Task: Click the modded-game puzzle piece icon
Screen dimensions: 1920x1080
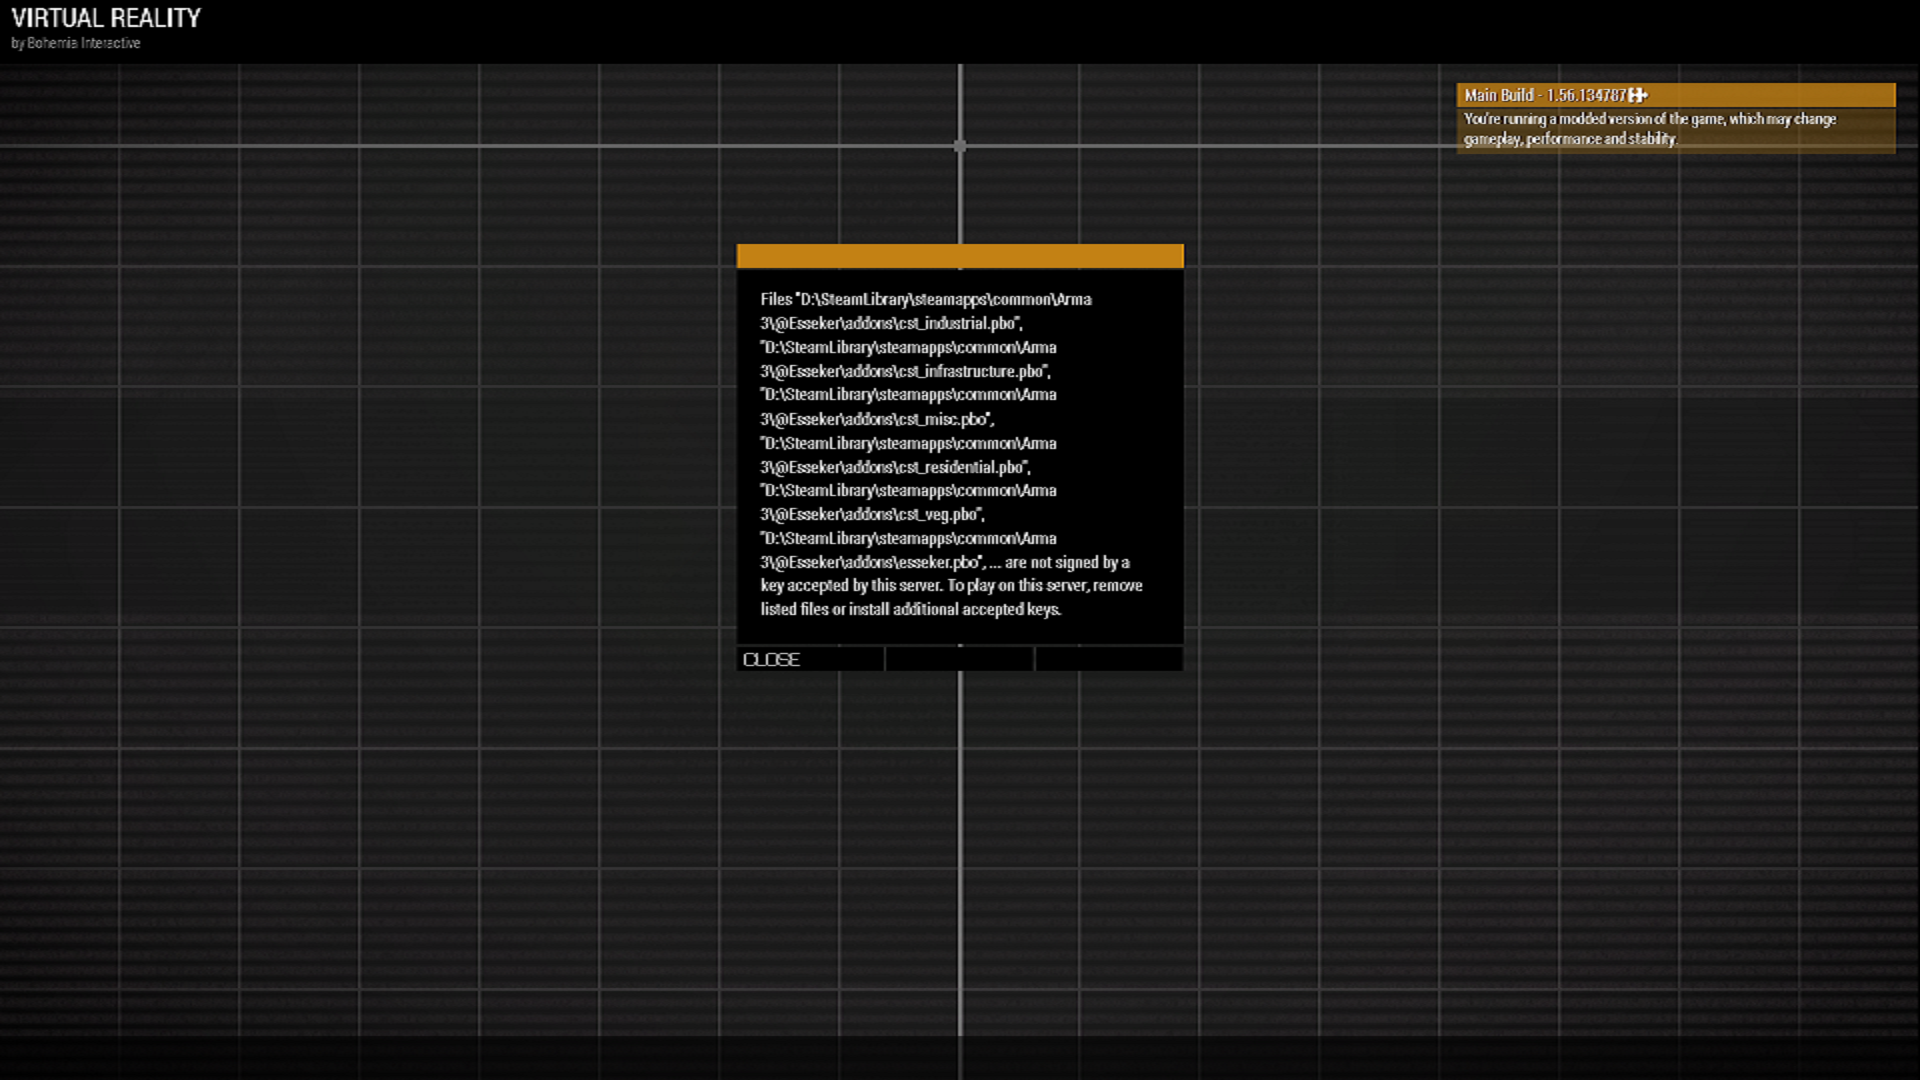Action: tap(1637, 95)
